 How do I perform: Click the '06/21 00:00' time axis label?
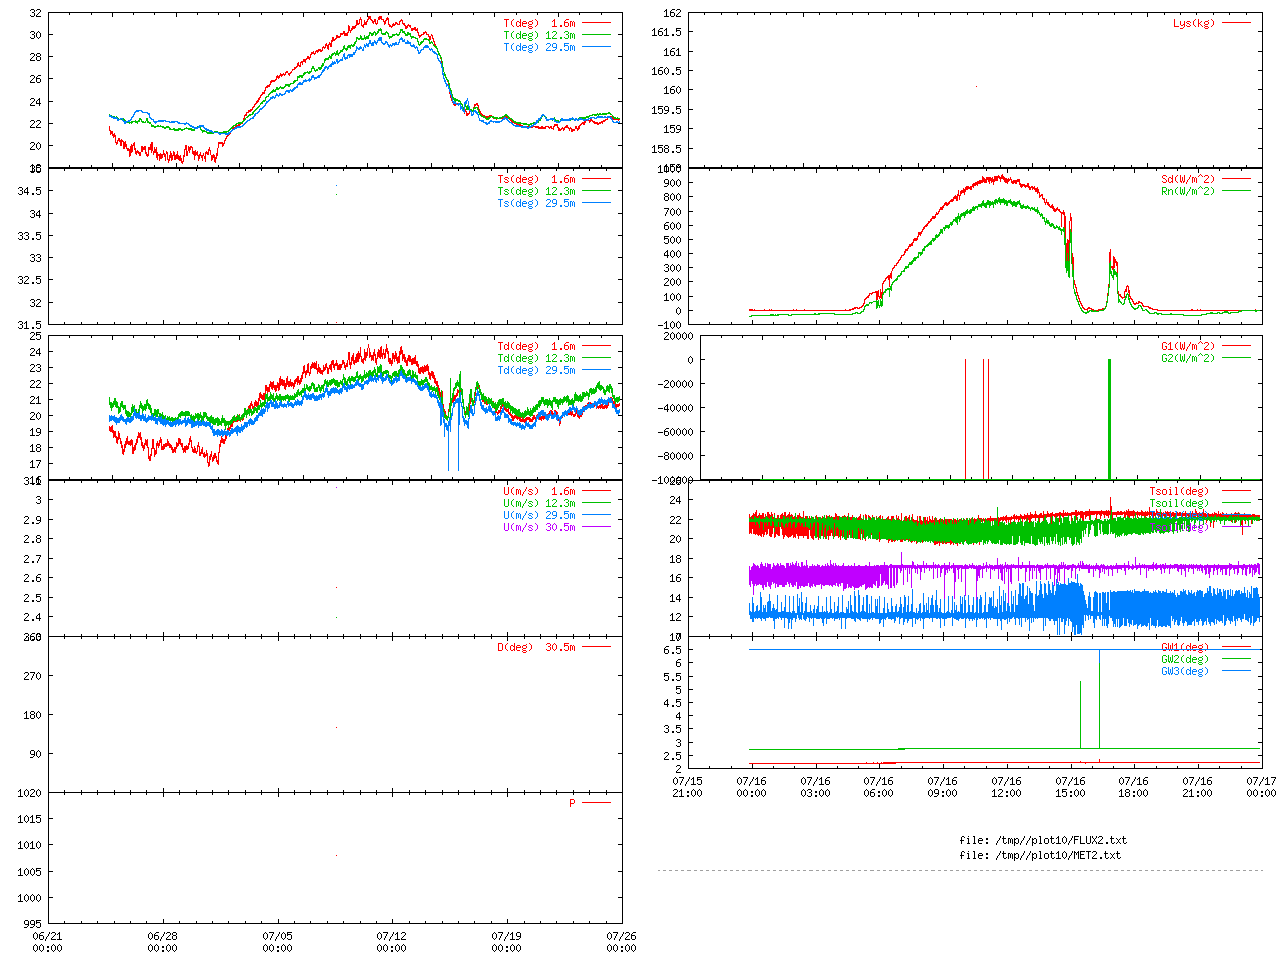(x=48, y=943)
